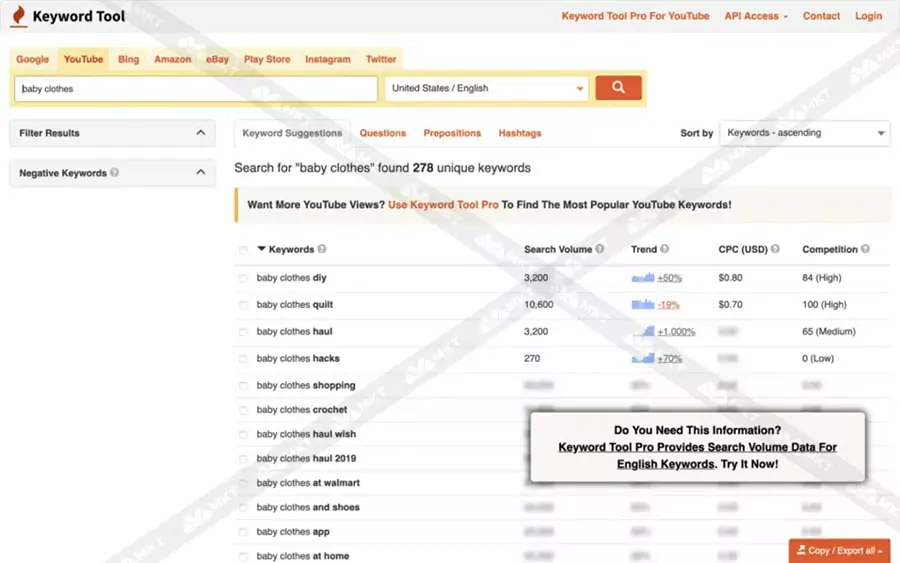Image resolution: width=900 pixels, height=563 pixels.
Task: Switch to the Play Store tab
Action: coord(267,59)
